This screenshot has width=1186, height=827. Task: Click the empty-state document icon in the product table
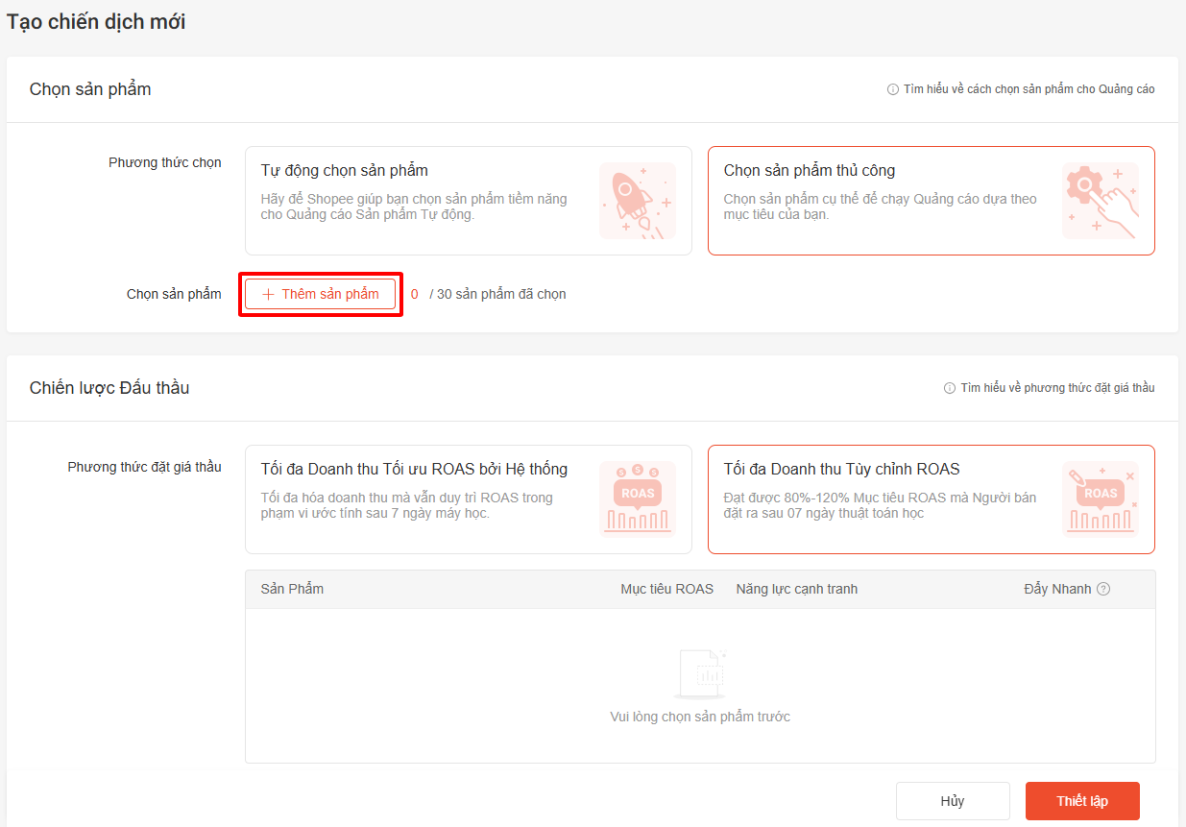click(700, 674)
